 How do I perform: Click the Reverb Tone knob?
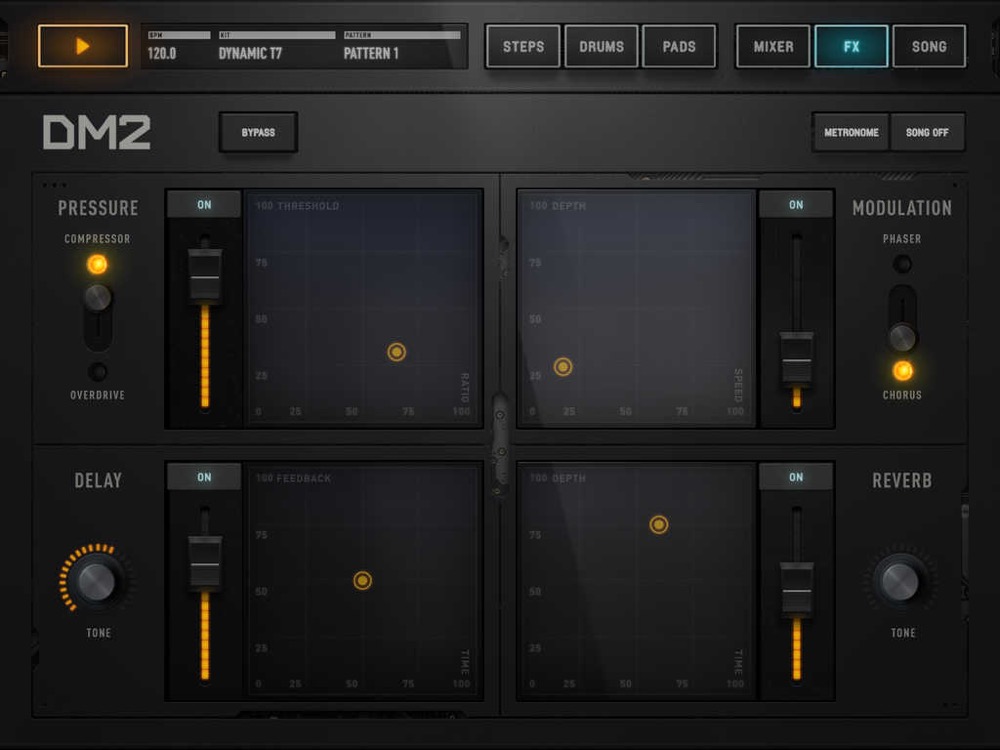(x=900, y=581)
